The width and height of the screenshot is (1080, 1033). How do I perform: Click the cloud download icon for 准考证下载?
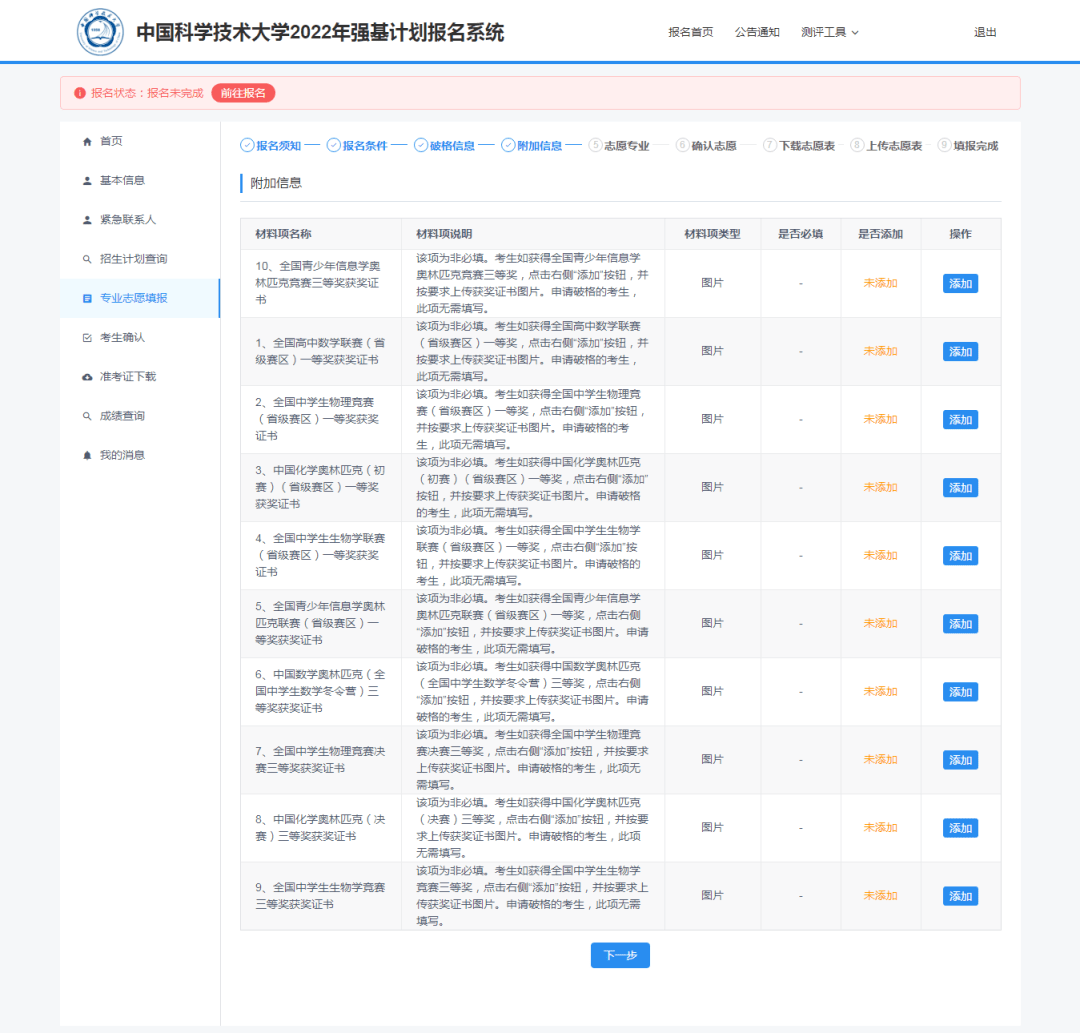(87, 377)
